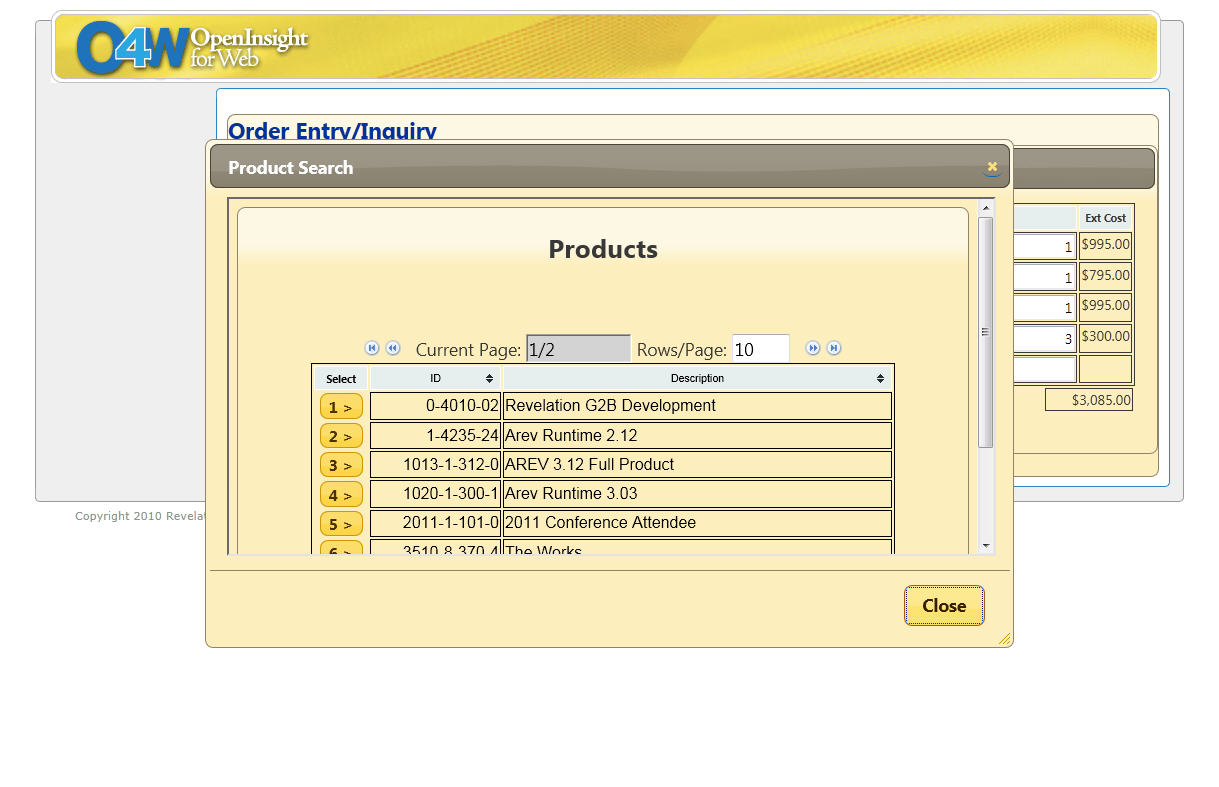Click the Products panel vertical scrollbar thumb
Screen dimensions: 1219x787
coord(986,332)
